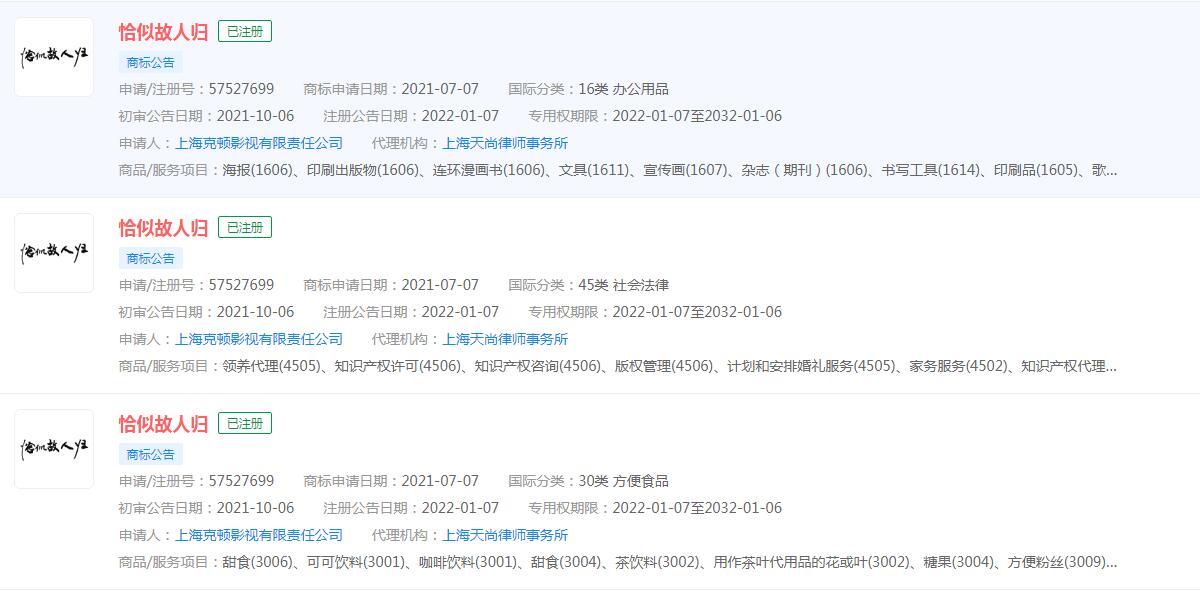Click 商标公告 tag in 社会法律 entry
This screenshot has height=595, width=1200.
(150, 258)
